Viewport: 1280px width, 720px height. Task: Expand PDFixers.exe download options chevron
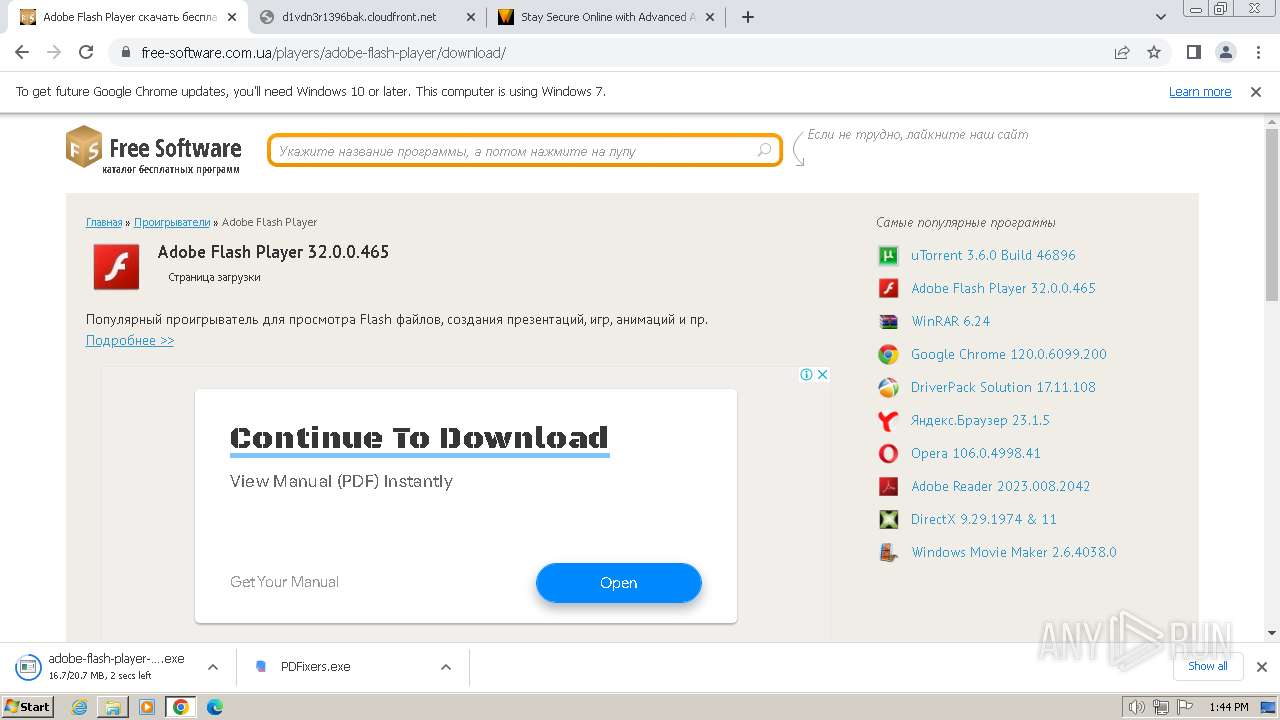446,667
